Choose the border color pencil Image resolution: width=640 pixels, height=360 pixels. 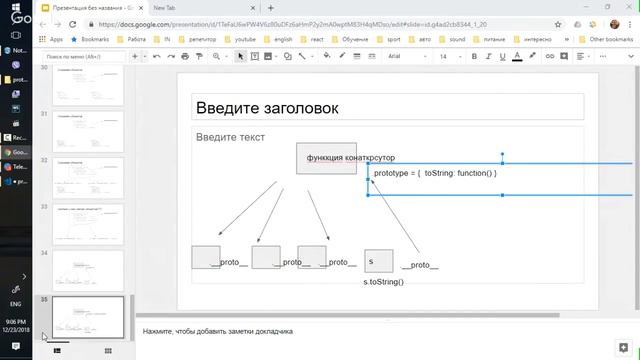342,56
